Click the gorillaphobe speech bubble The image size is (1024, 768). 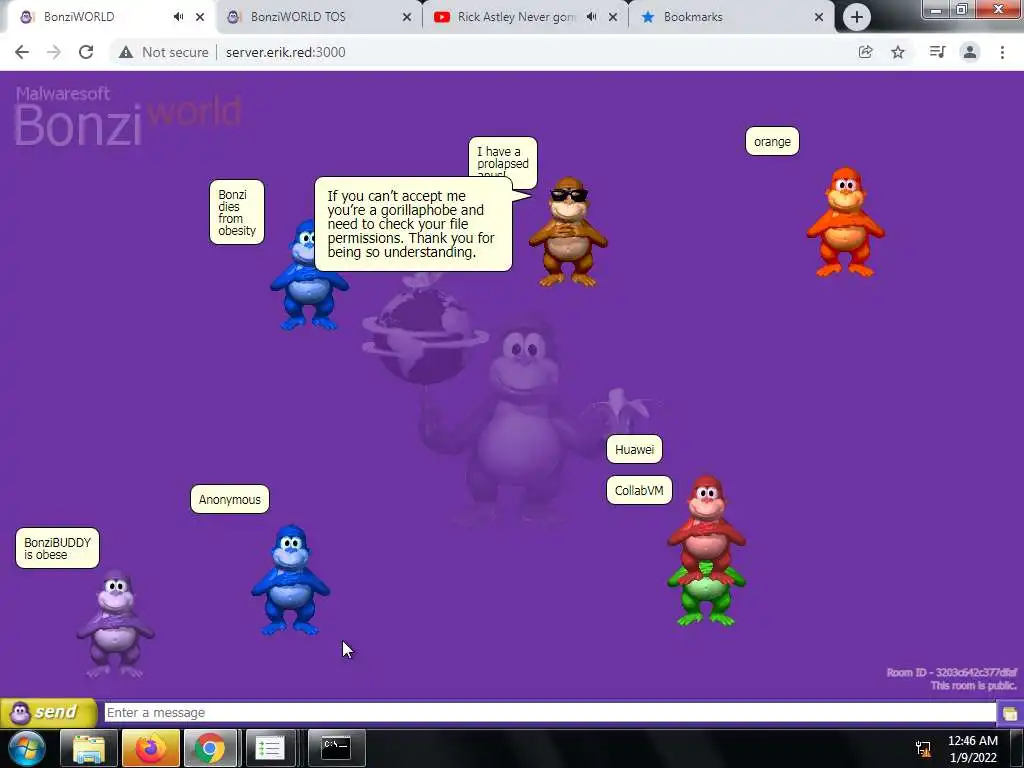[x=413, y=224]
